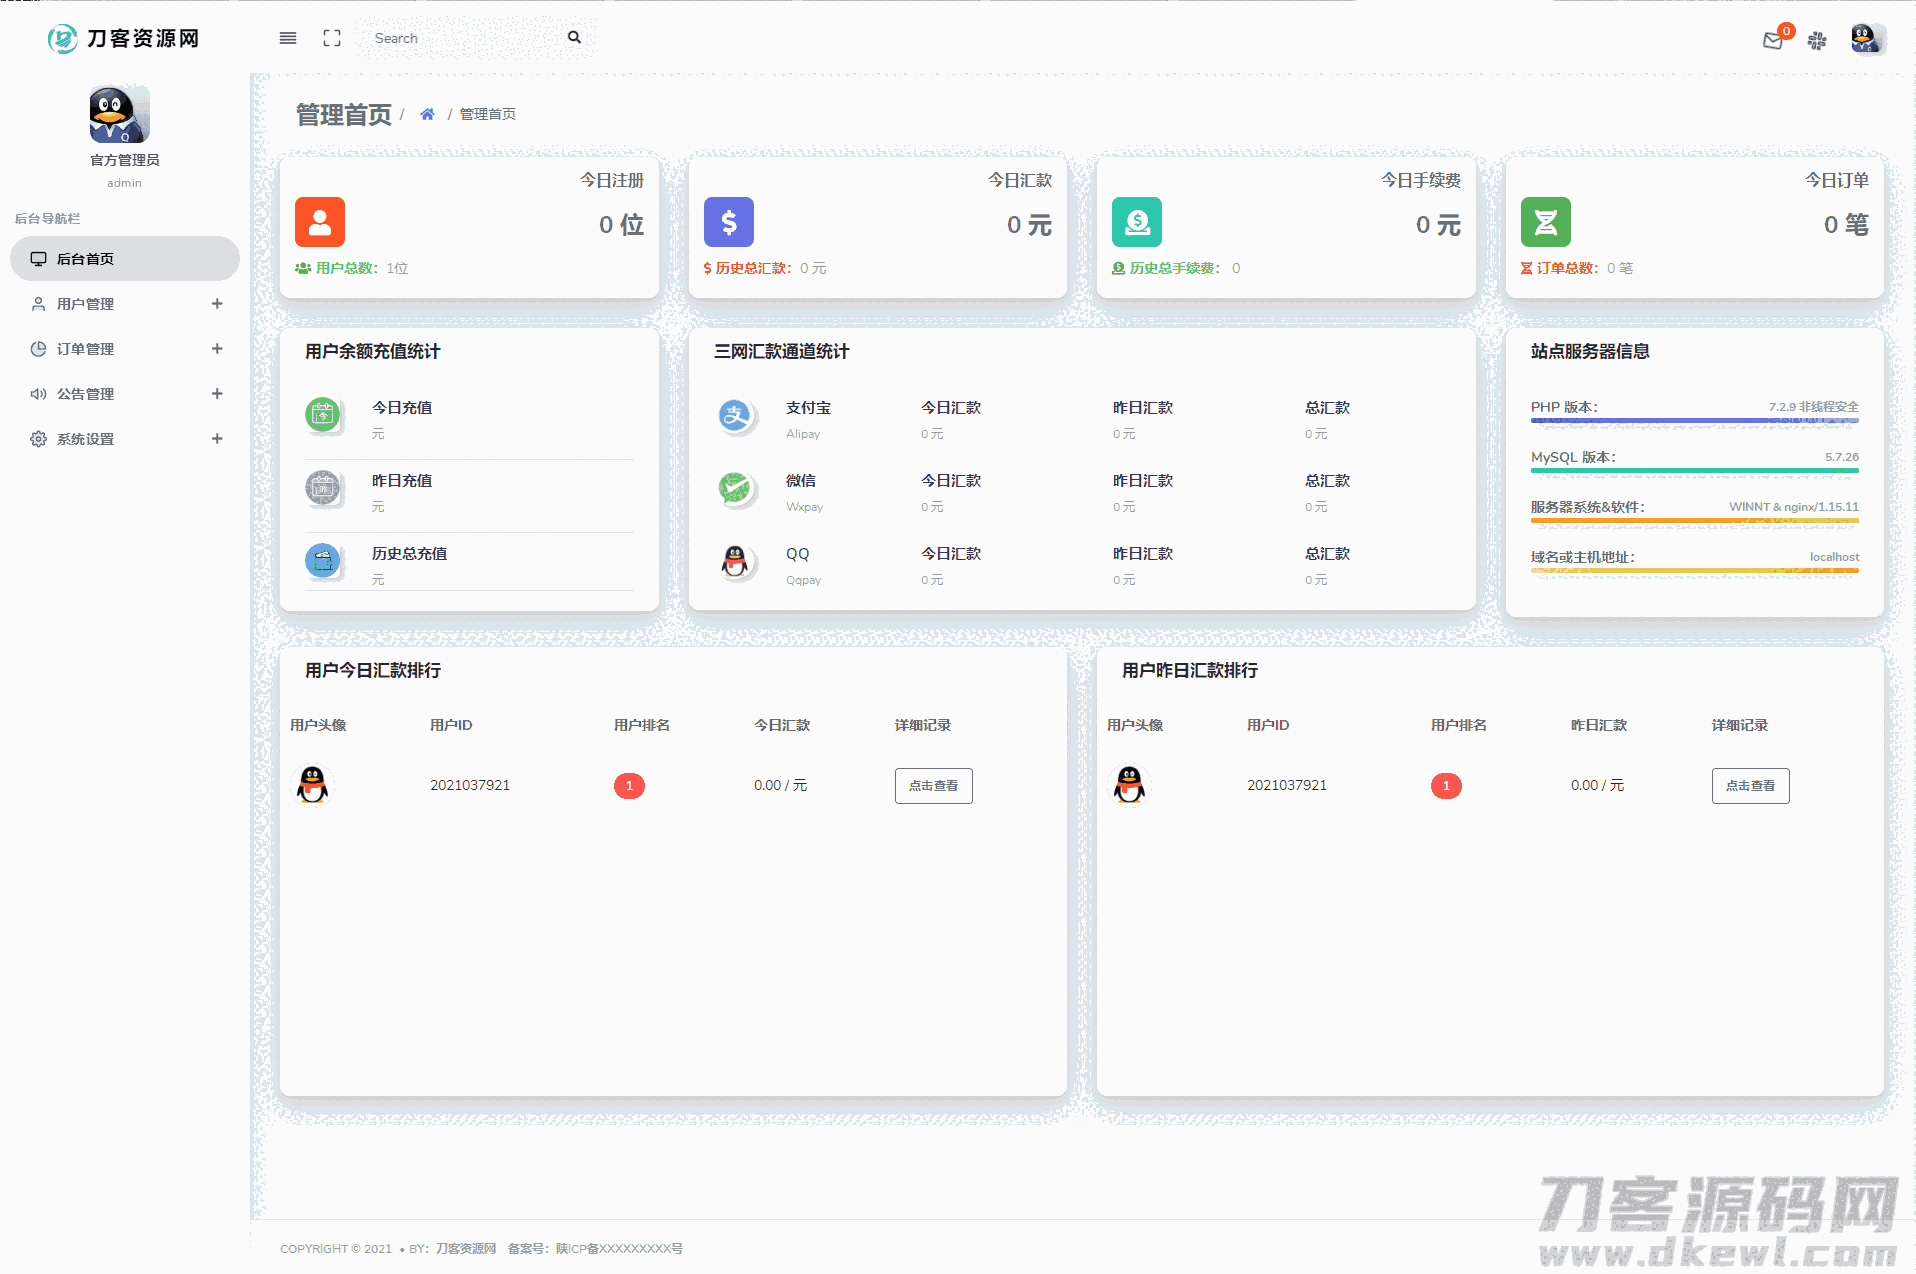1916x1274 pixels.
Task: Open the 系统设置 sidebar menu
Action: tap(125, 439)
